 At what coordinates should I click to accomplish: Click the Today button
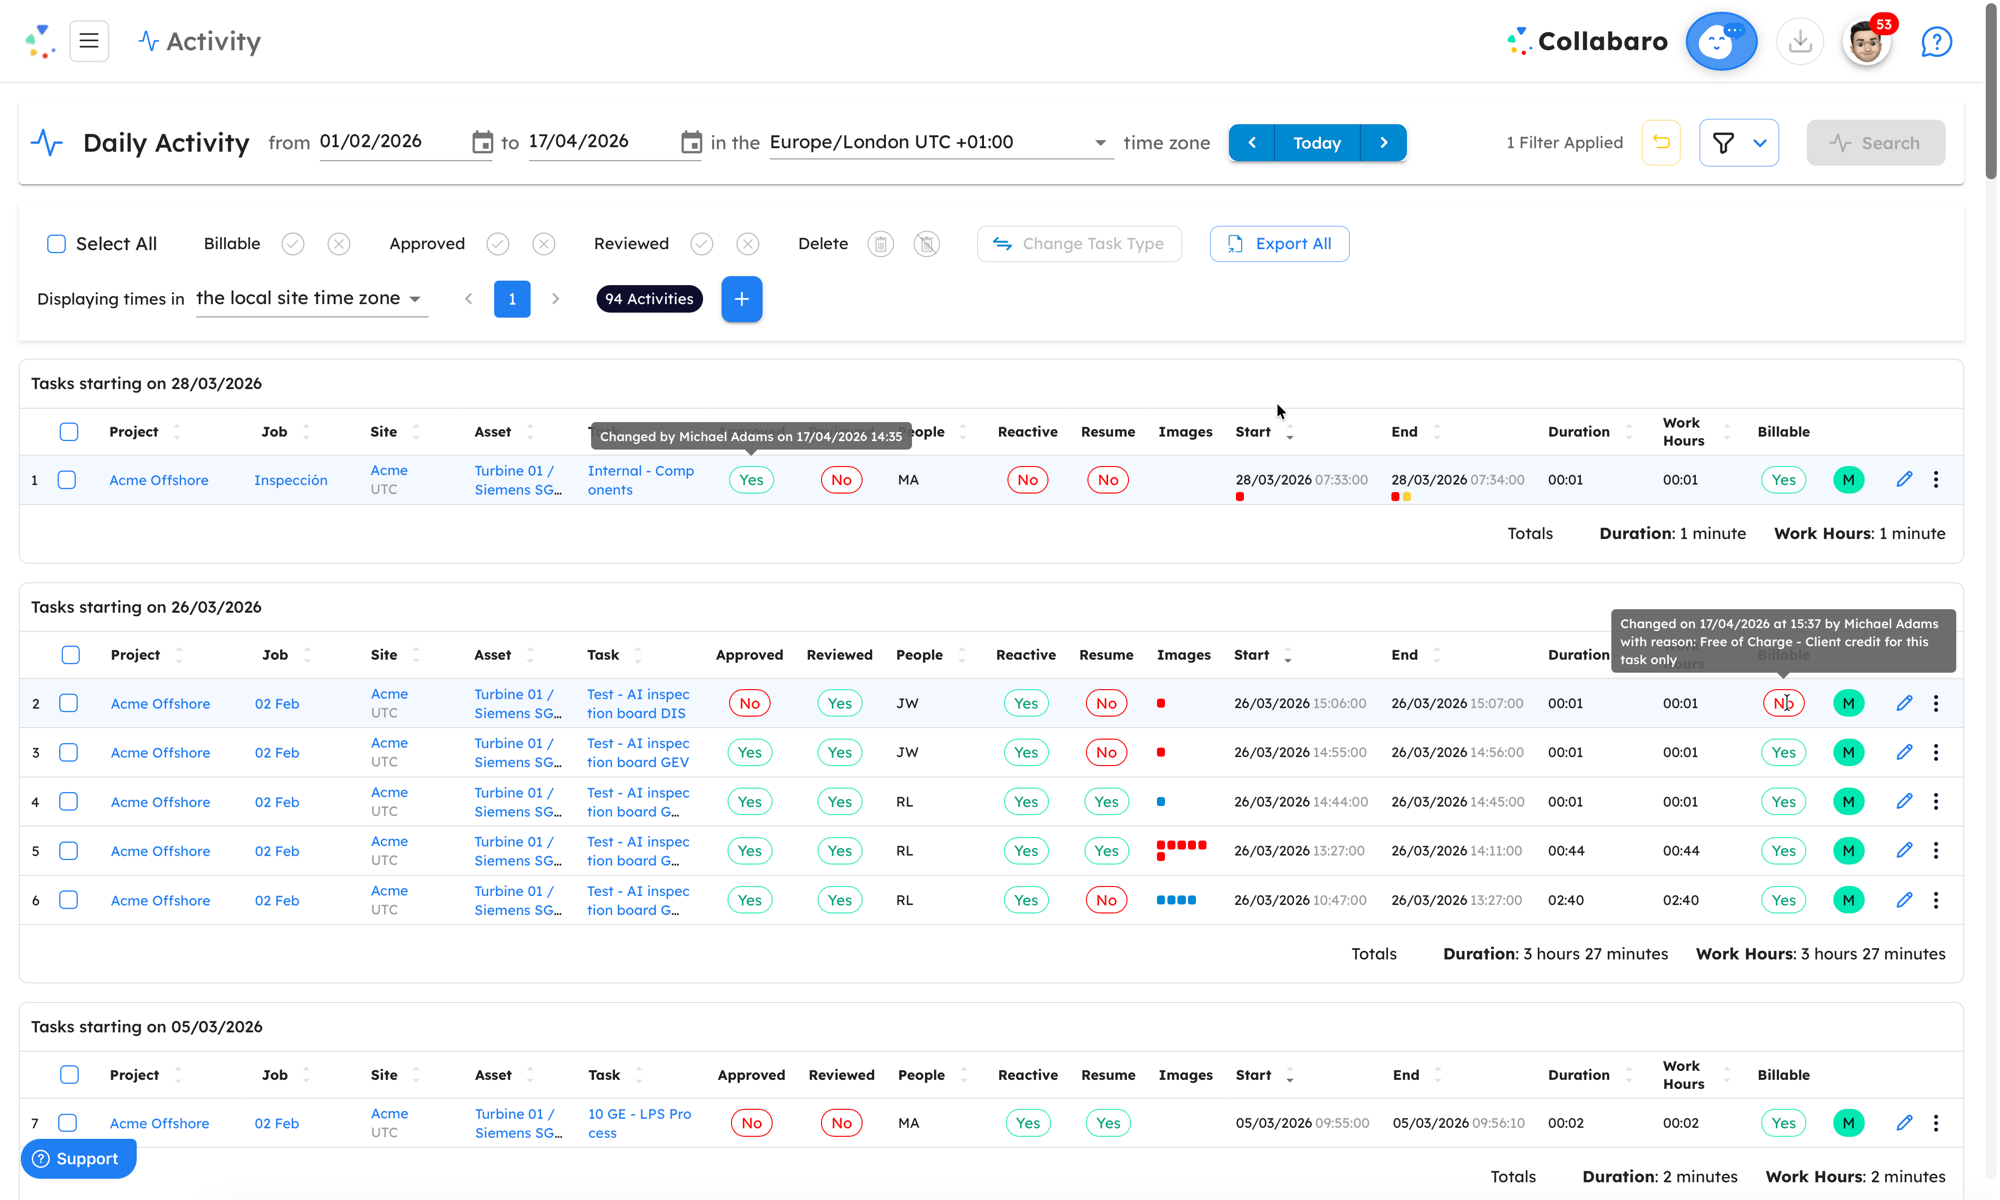tap(1316, 143)
